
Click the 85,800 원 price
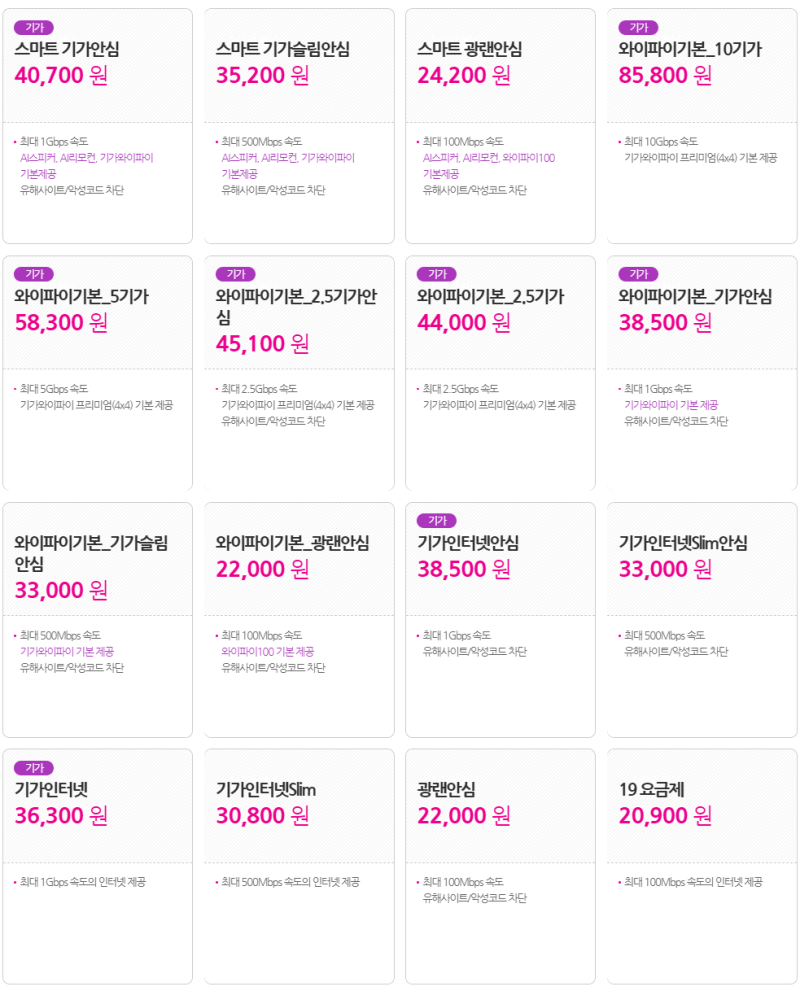[x=665, y=75]
